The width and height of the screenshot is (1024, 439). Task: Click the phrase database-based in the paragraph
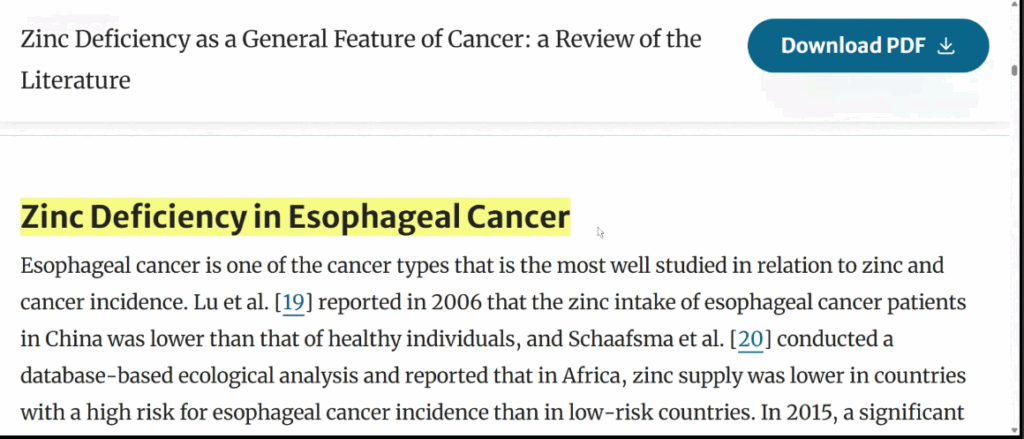pos(96,376)
